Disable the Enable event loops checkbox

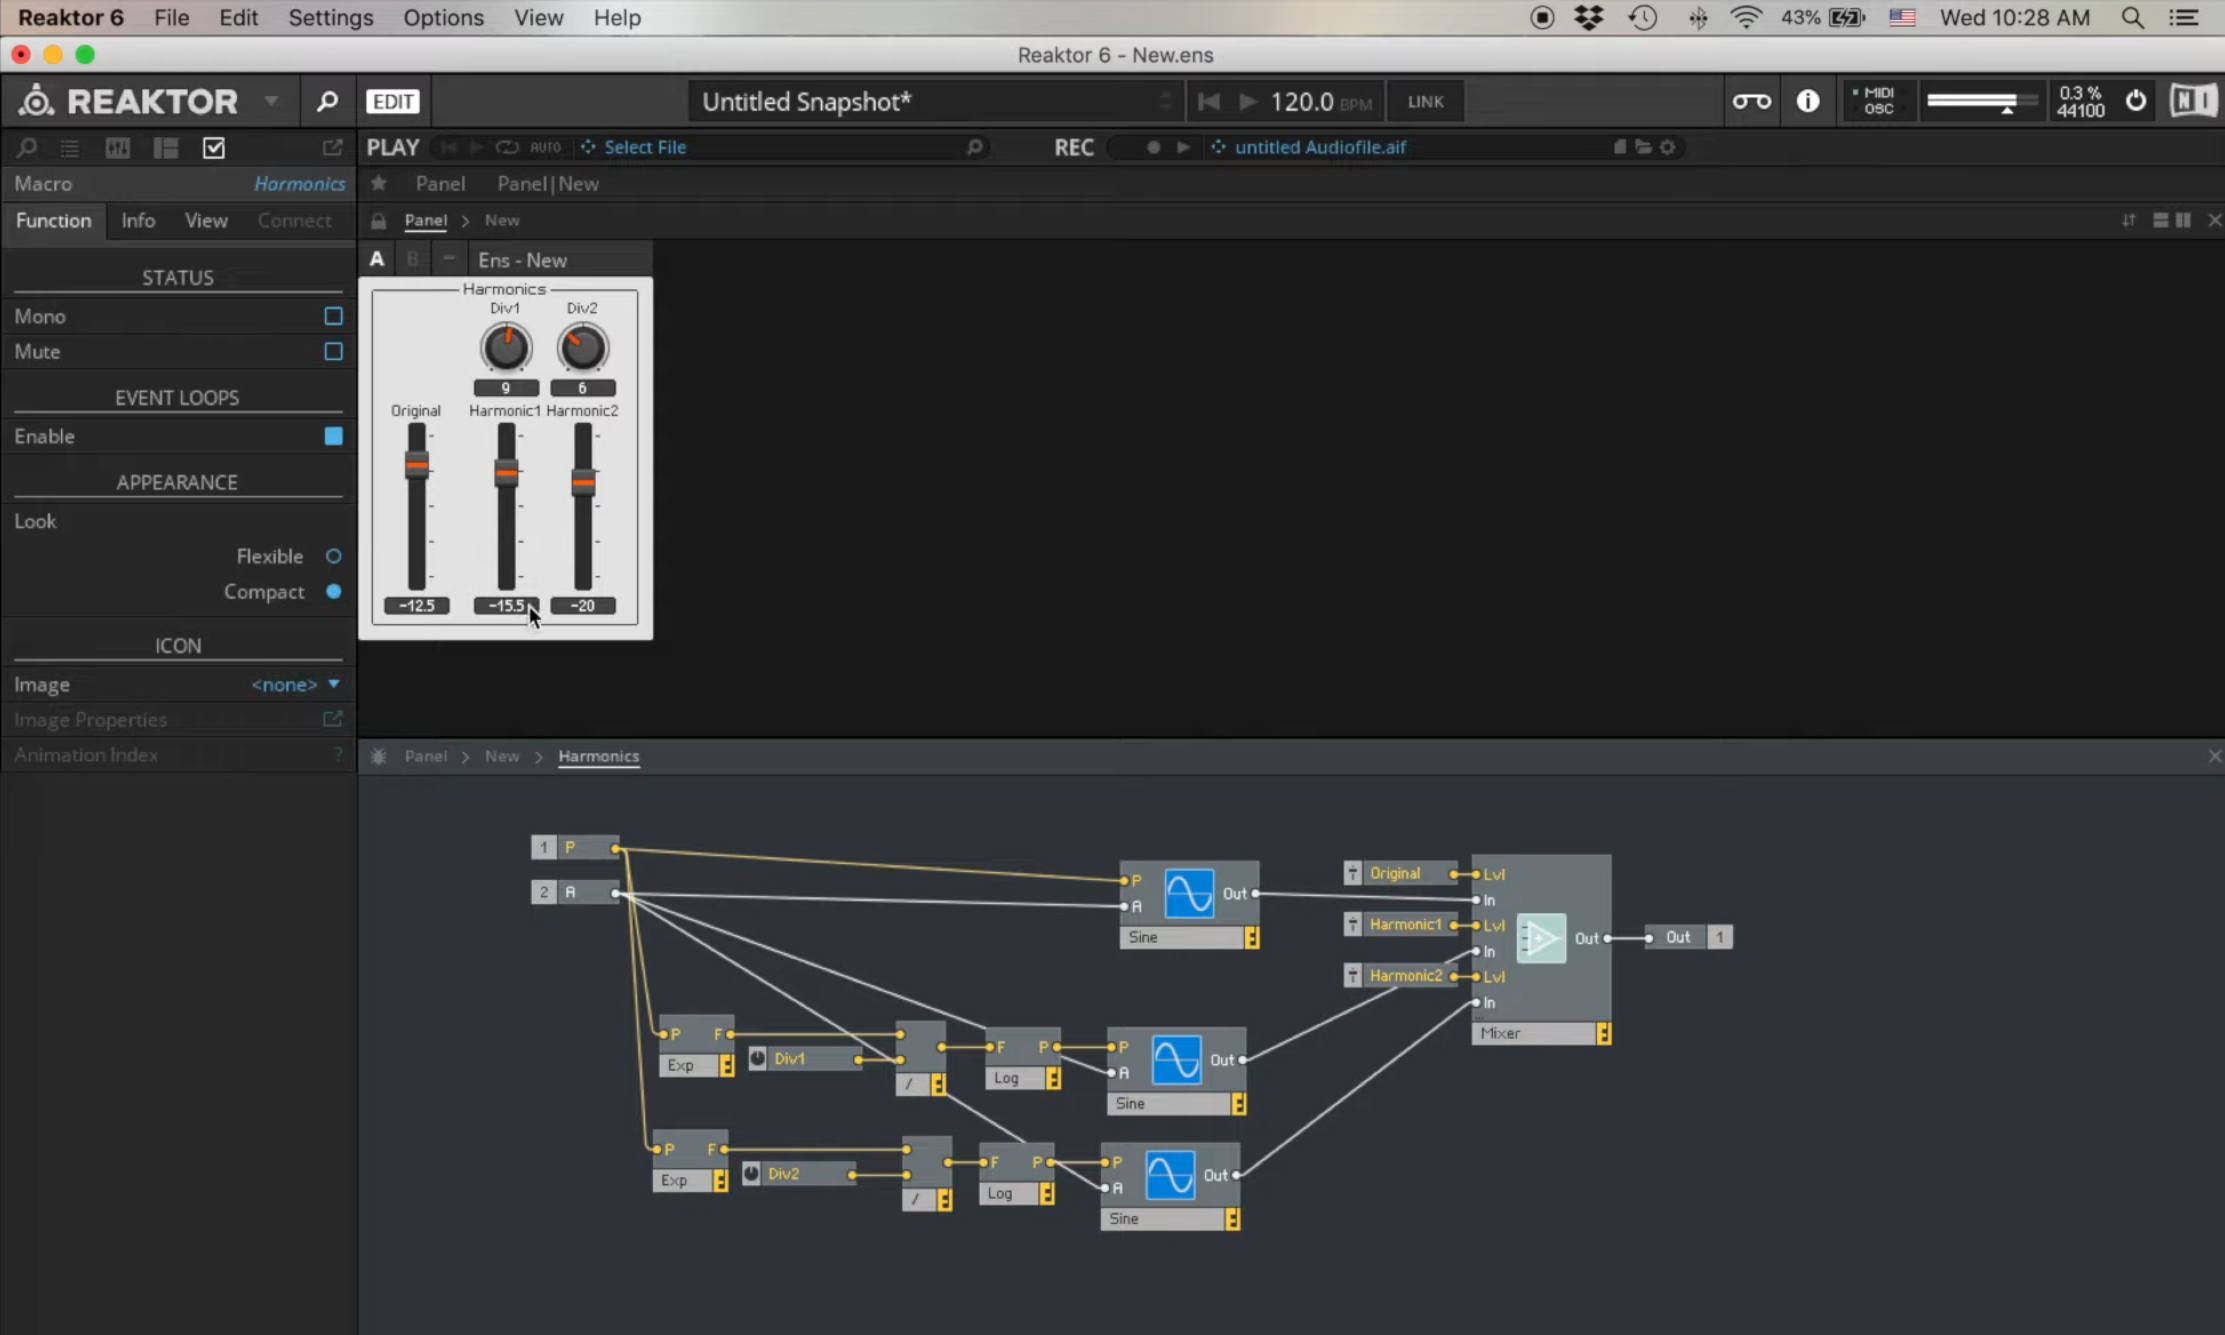click(333, 436)
